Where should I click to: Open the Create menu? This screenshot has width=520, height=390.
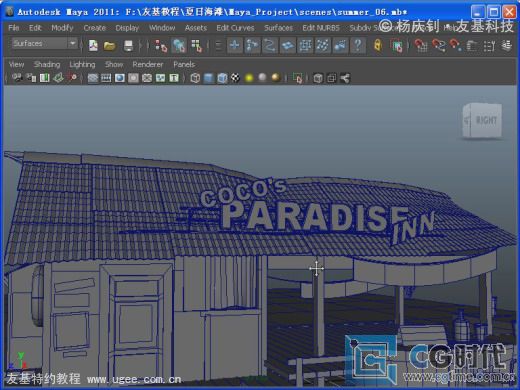tap(94, 28)
